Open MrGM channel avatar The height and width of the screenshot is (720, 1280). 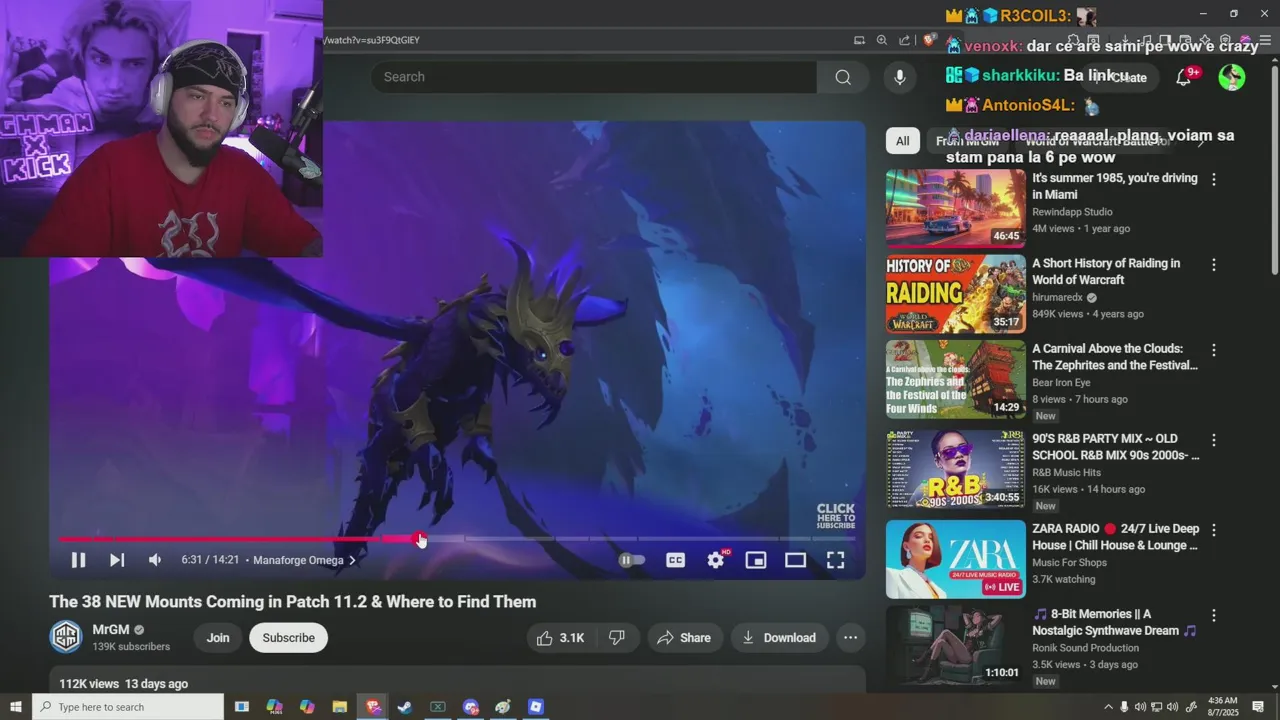click(66, 637)
